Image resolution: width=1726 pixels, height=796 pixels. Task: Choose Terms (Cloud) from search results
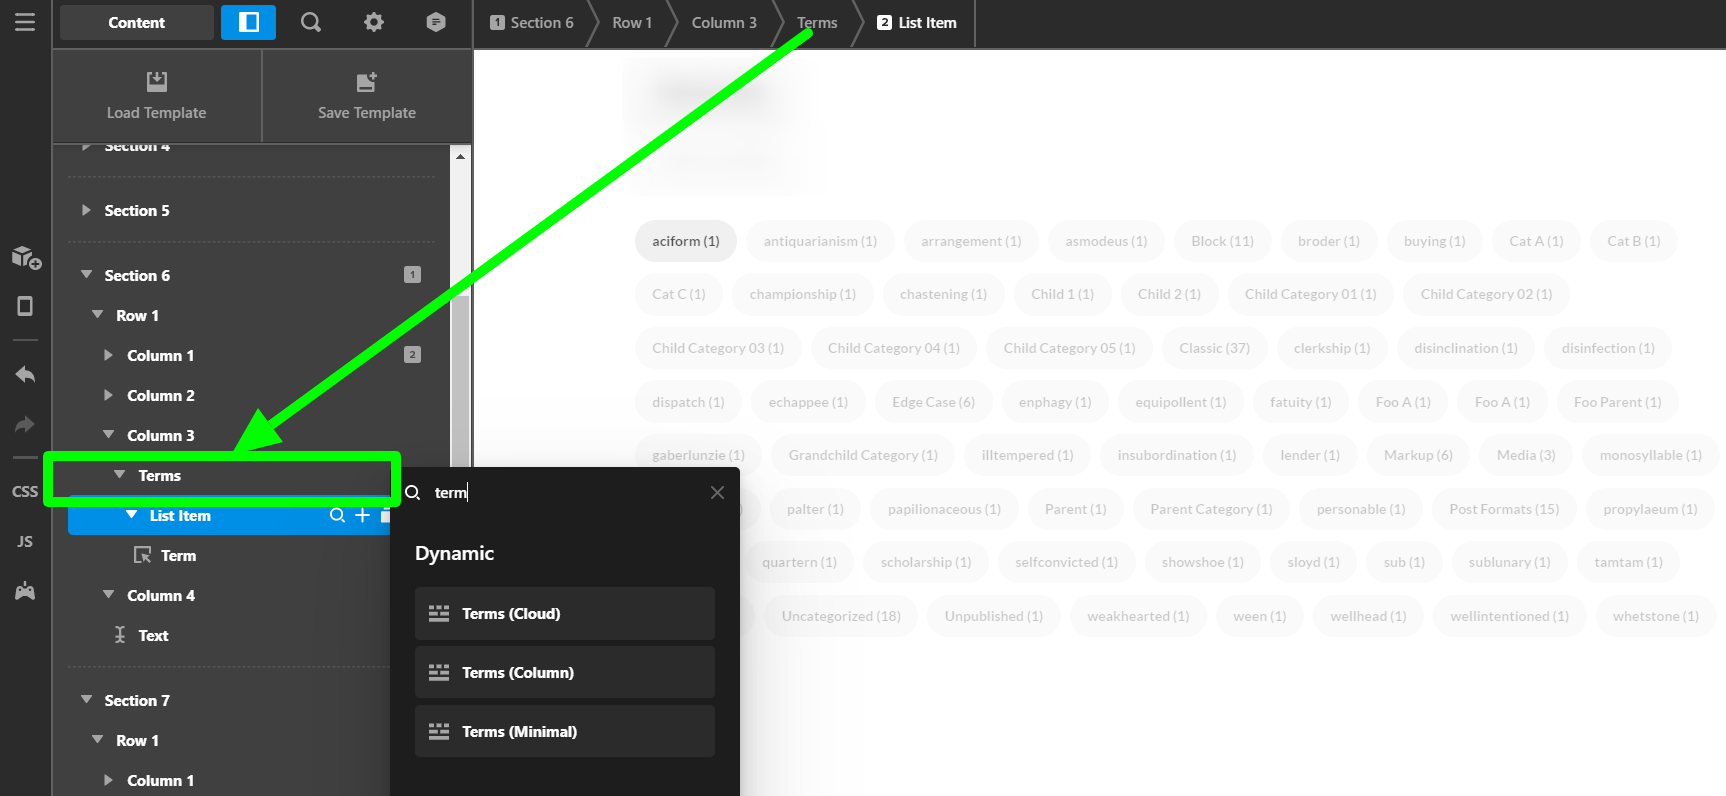[x=564, y=613]
